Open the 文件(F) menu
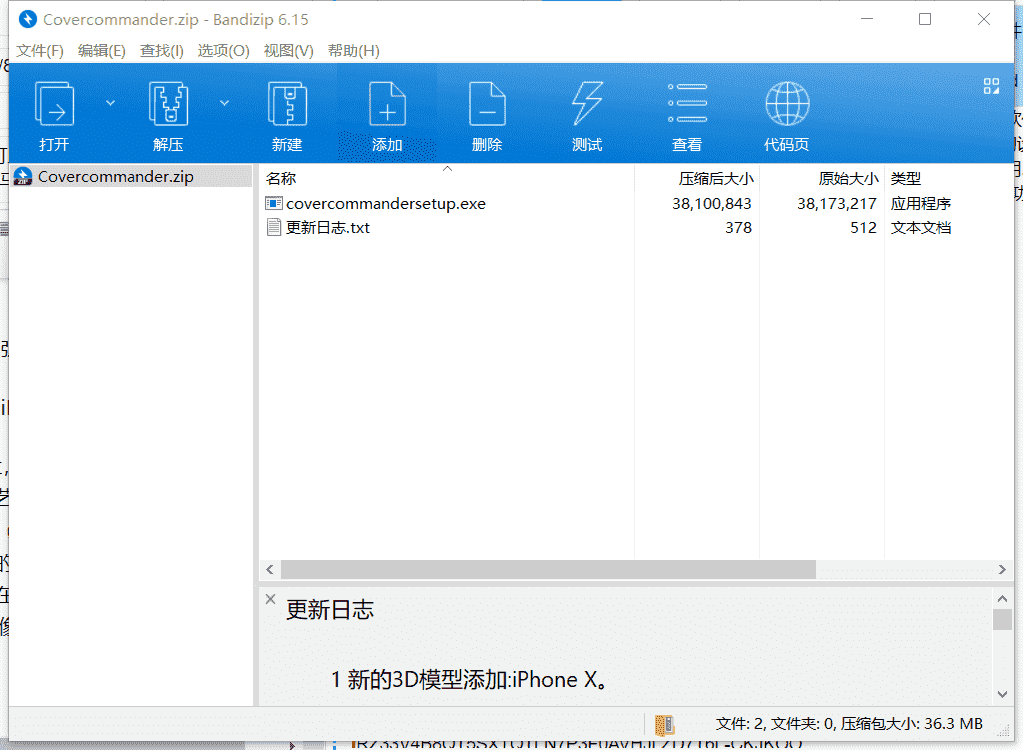Image resolution: width=1023 pixels, height=750 pixels. tap(40, 51)
